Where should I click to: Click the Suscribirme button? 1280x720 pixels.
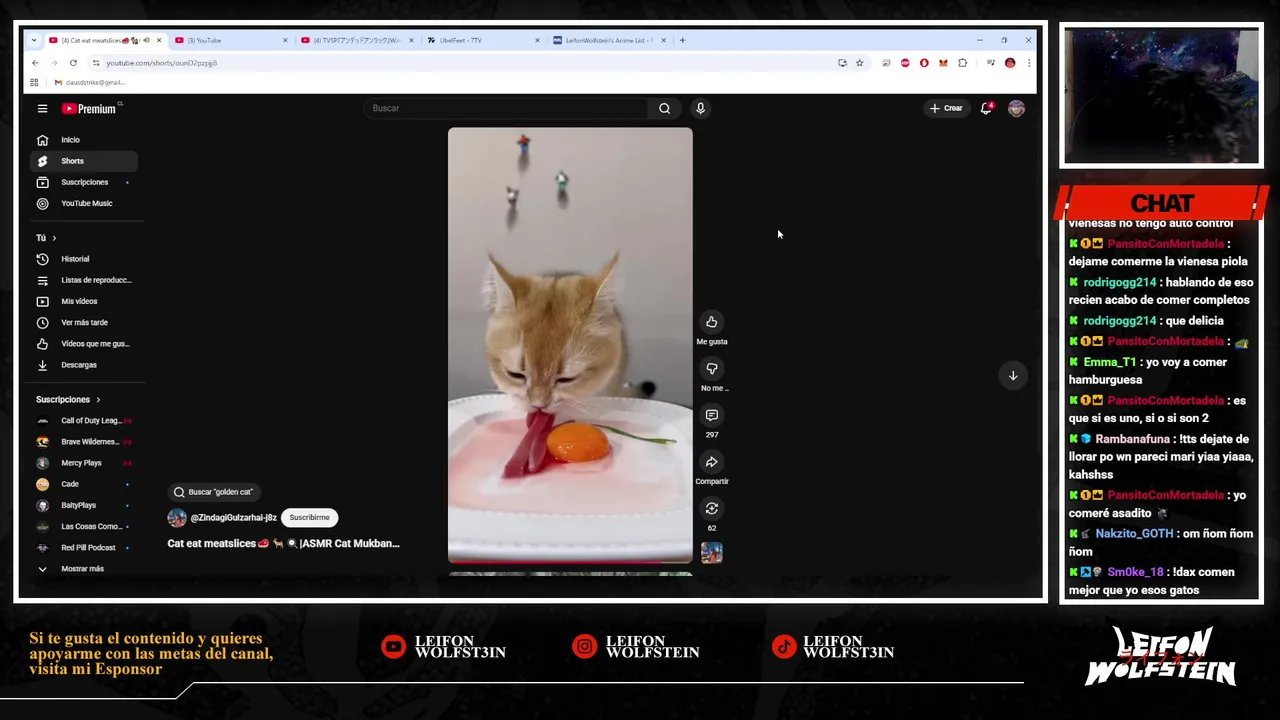309,518
